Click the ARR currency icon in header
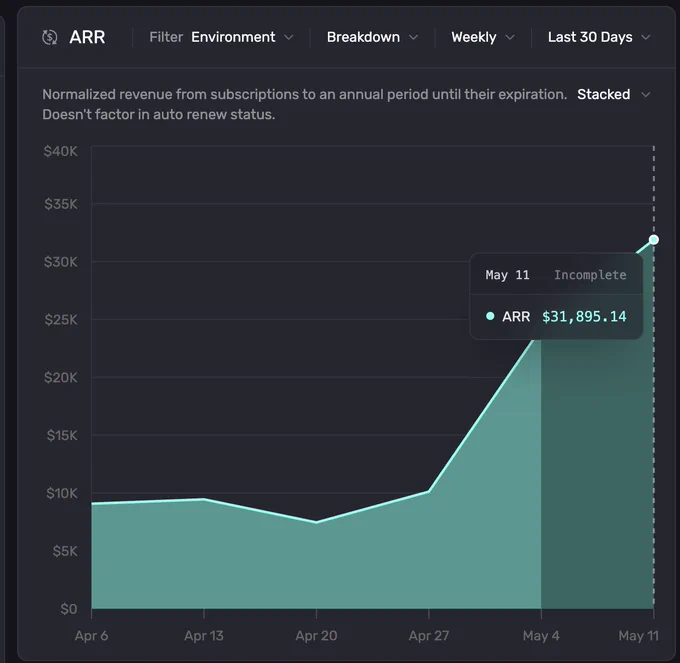Viewport: 680px width, 663px height. [49, 37]
